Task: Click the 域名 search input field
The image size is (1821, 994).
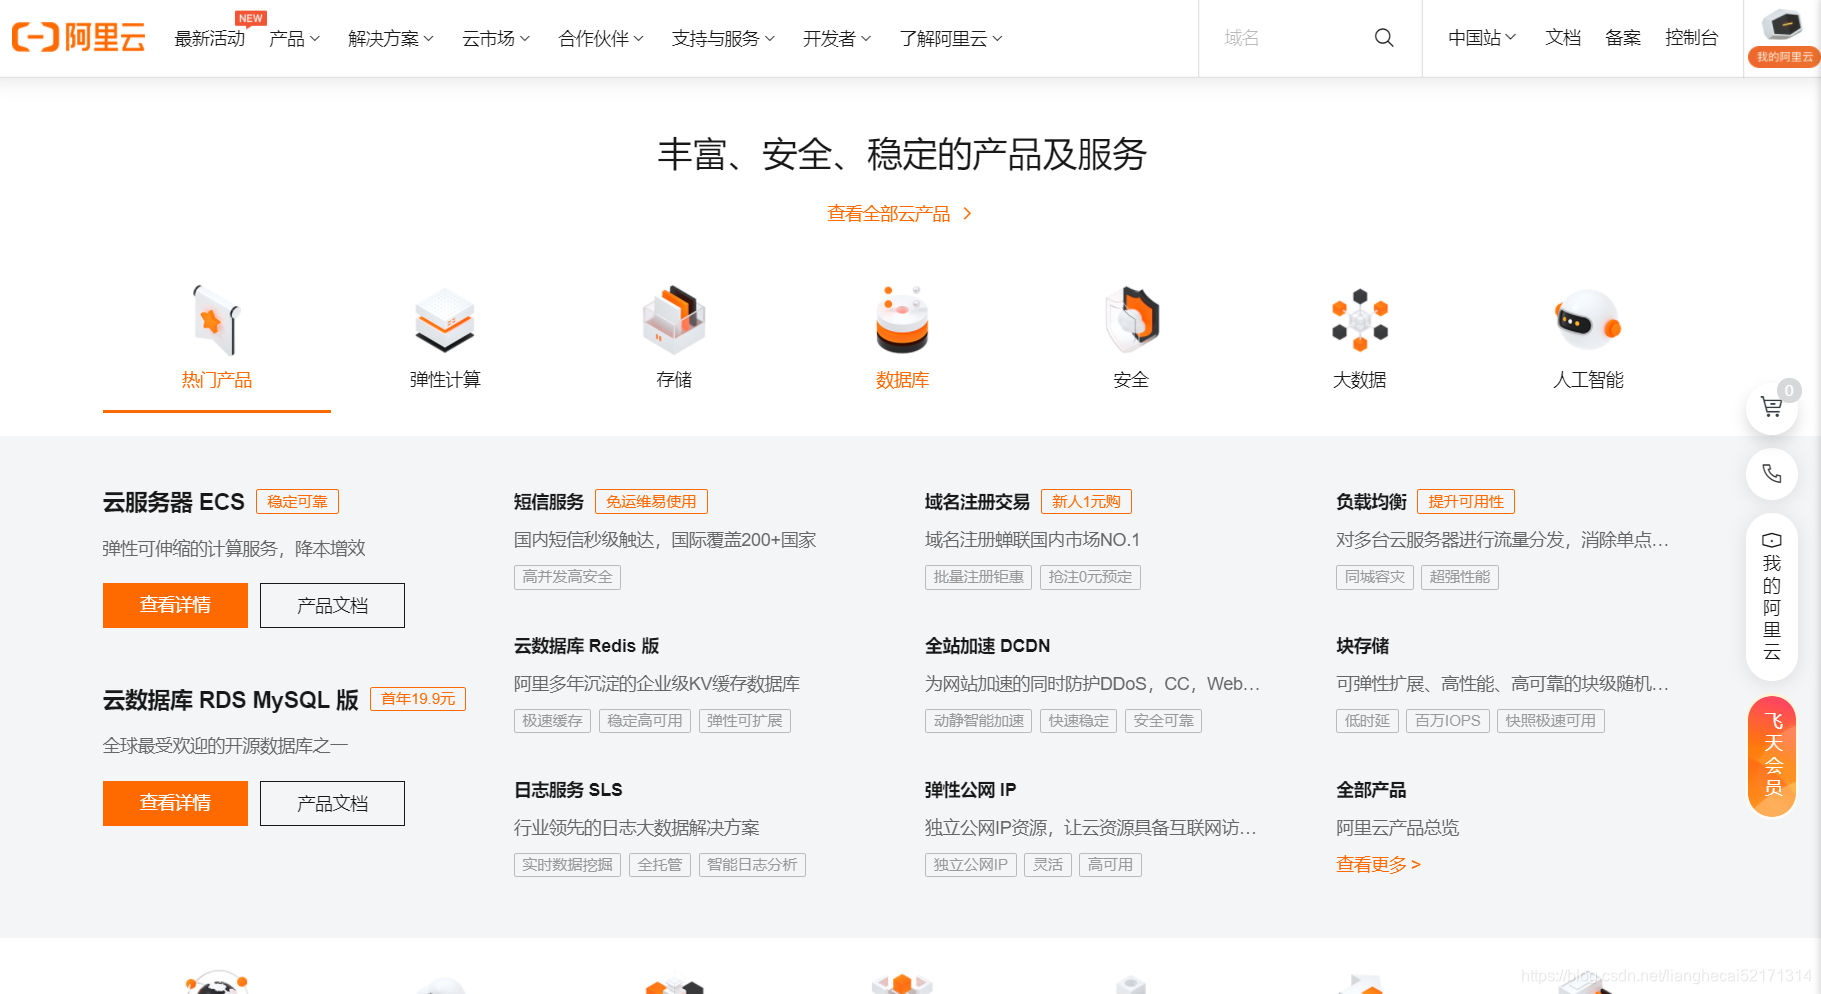Action: (1290, 38)
